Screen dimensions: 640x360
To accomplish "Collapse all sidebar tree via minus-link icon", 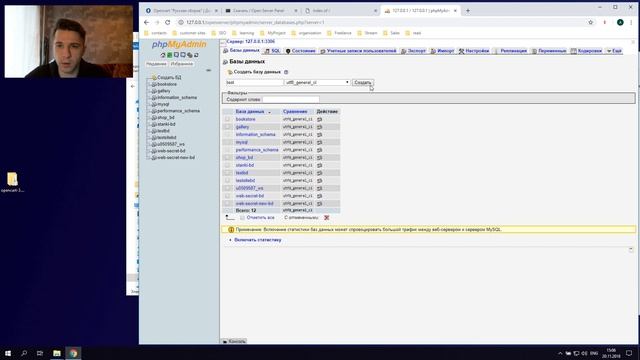I will (x=209, y=70).
